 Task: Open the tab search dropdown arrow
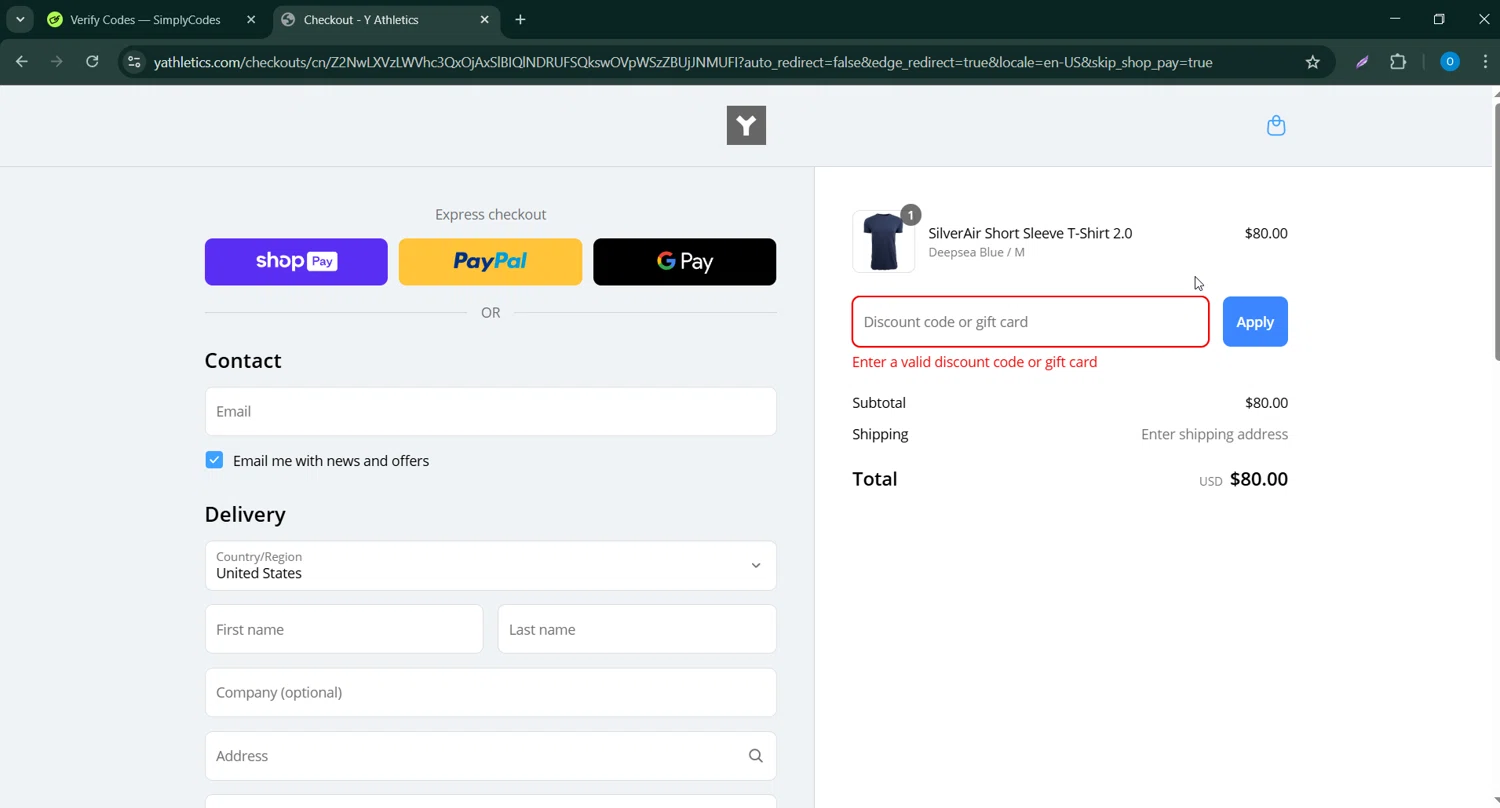click(20, 20)
